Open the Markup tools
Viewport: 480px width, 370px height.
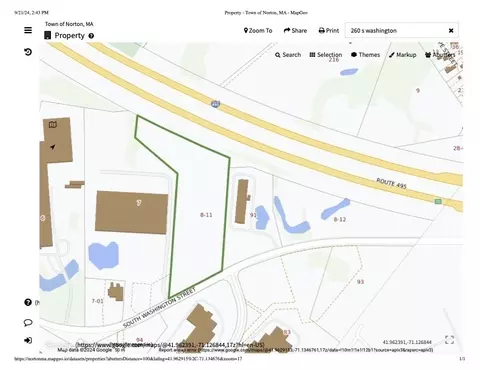402,55
